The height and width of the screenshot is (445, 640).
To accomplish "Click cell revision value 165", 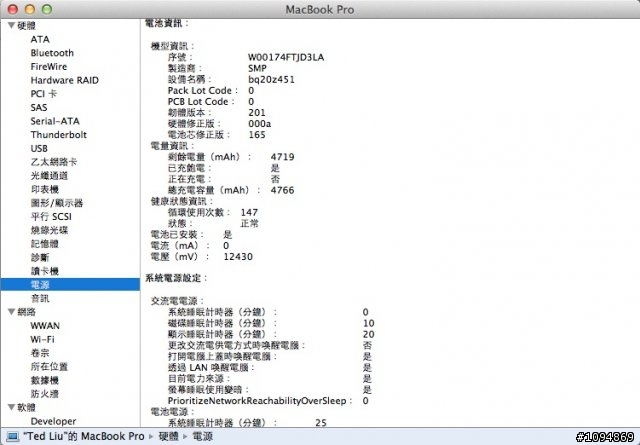I will (x=257, y=135).
